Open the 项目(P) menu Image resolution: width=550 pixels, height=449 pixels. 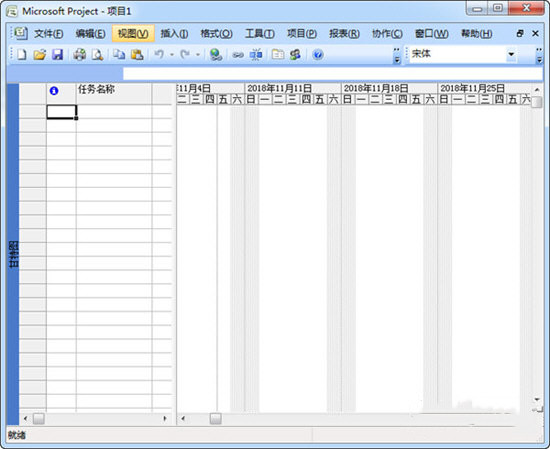[302, 34]
